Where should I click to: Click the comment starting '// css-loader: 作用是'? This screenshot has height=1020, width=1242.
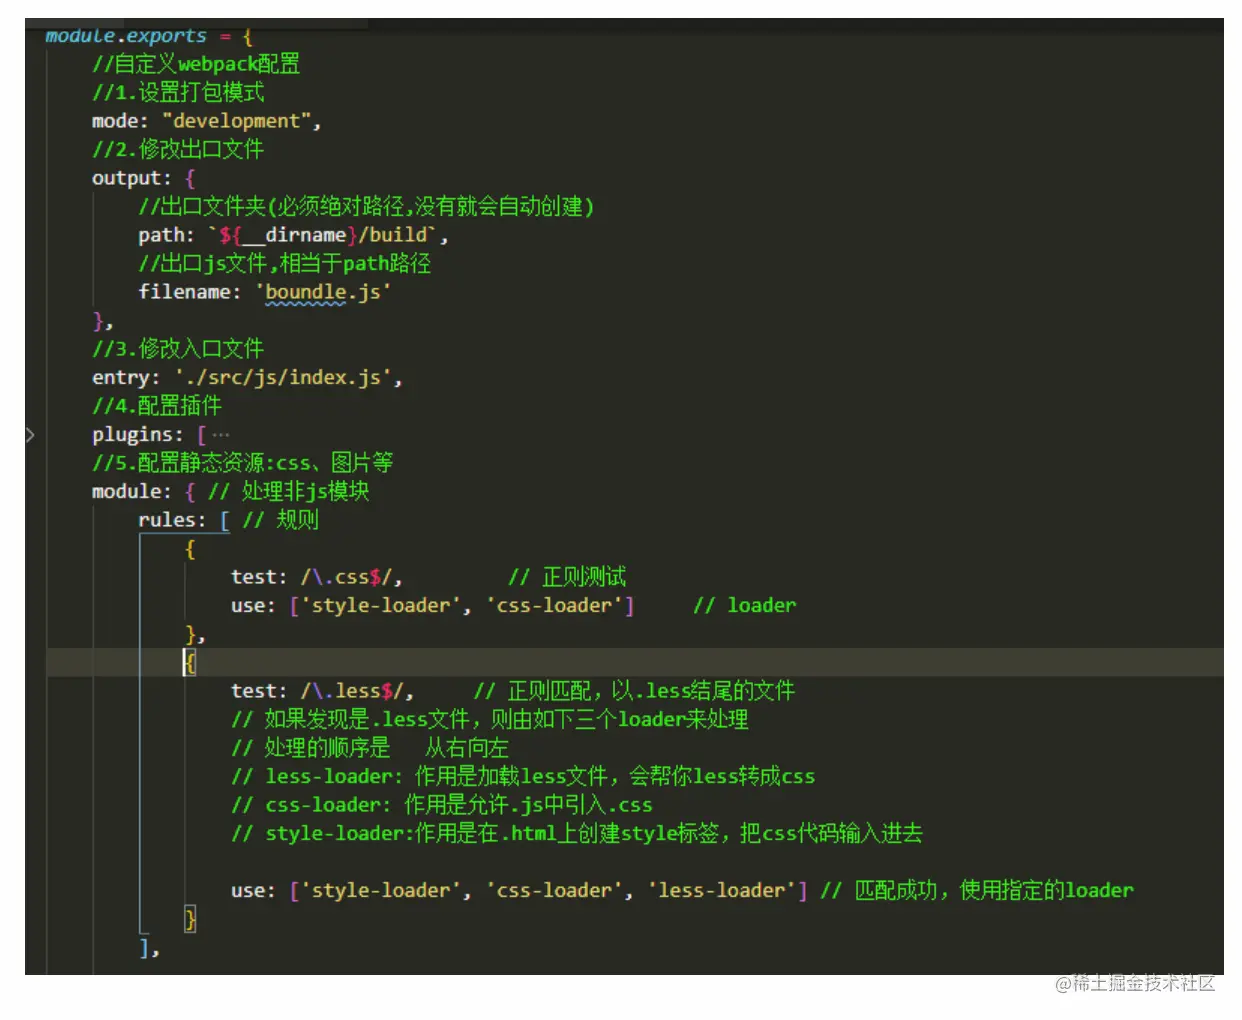click(442, 805)
